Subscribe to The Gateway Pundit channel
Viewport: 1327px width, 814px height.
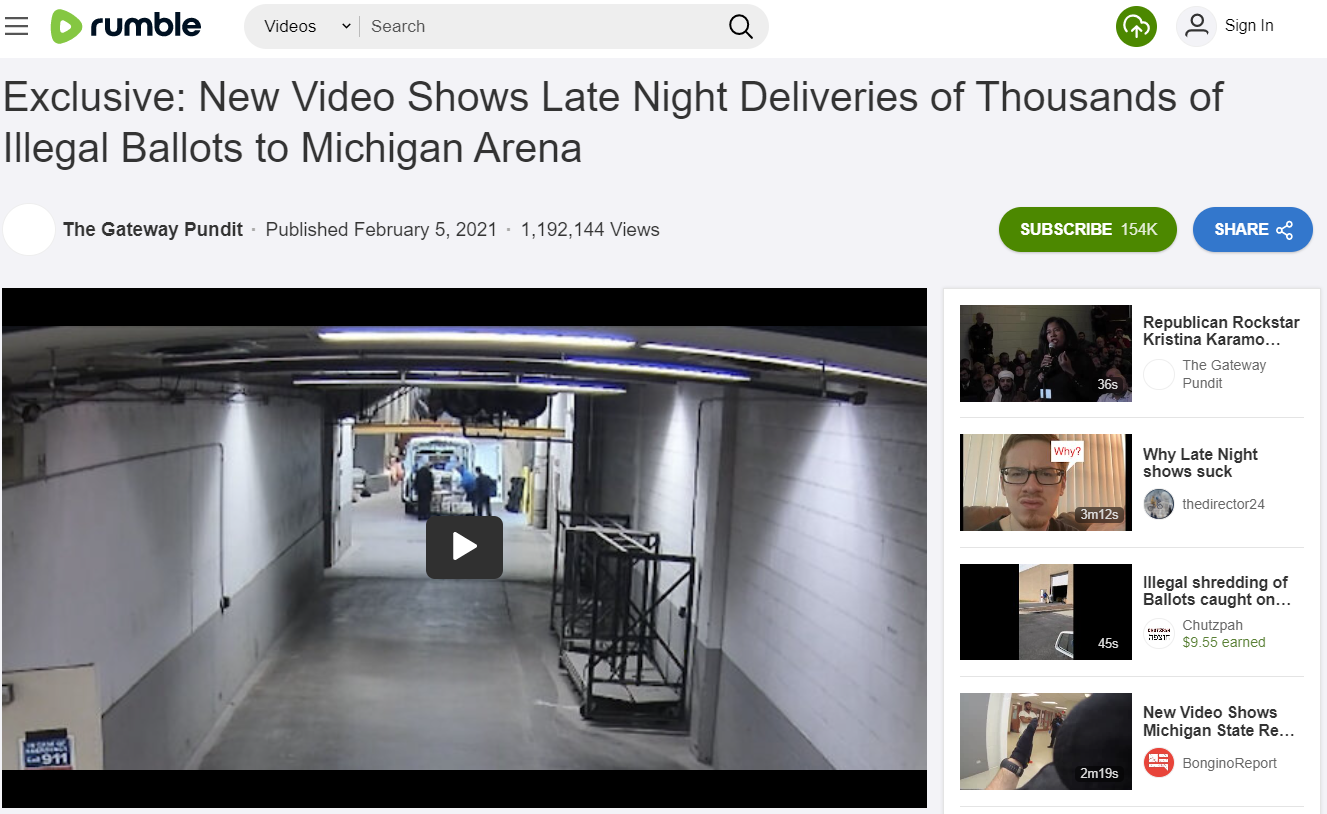coord(1088,229)
